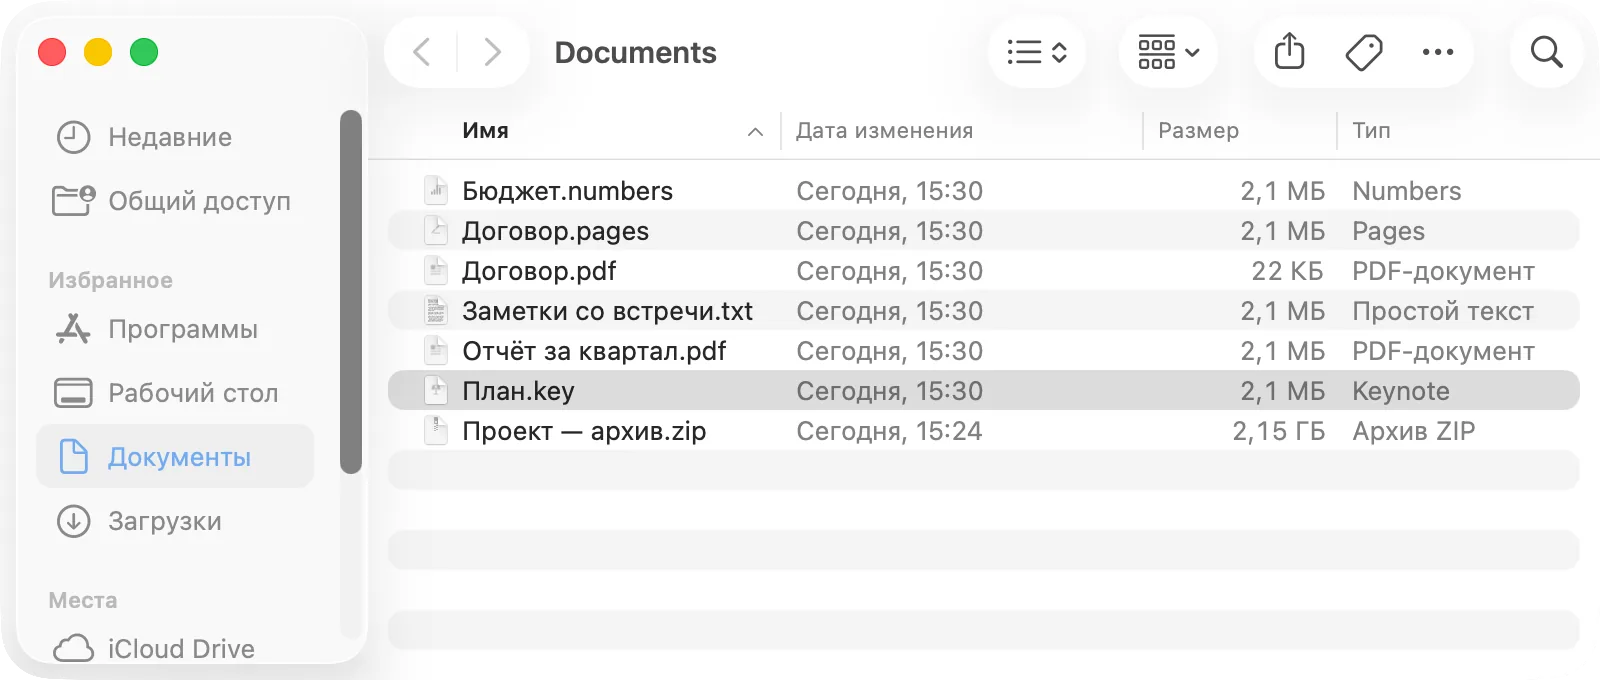This screenshot has height=680, width=1600.
Task: Click the Заметки со встречи.txt file icon
Action: point(436,310)
